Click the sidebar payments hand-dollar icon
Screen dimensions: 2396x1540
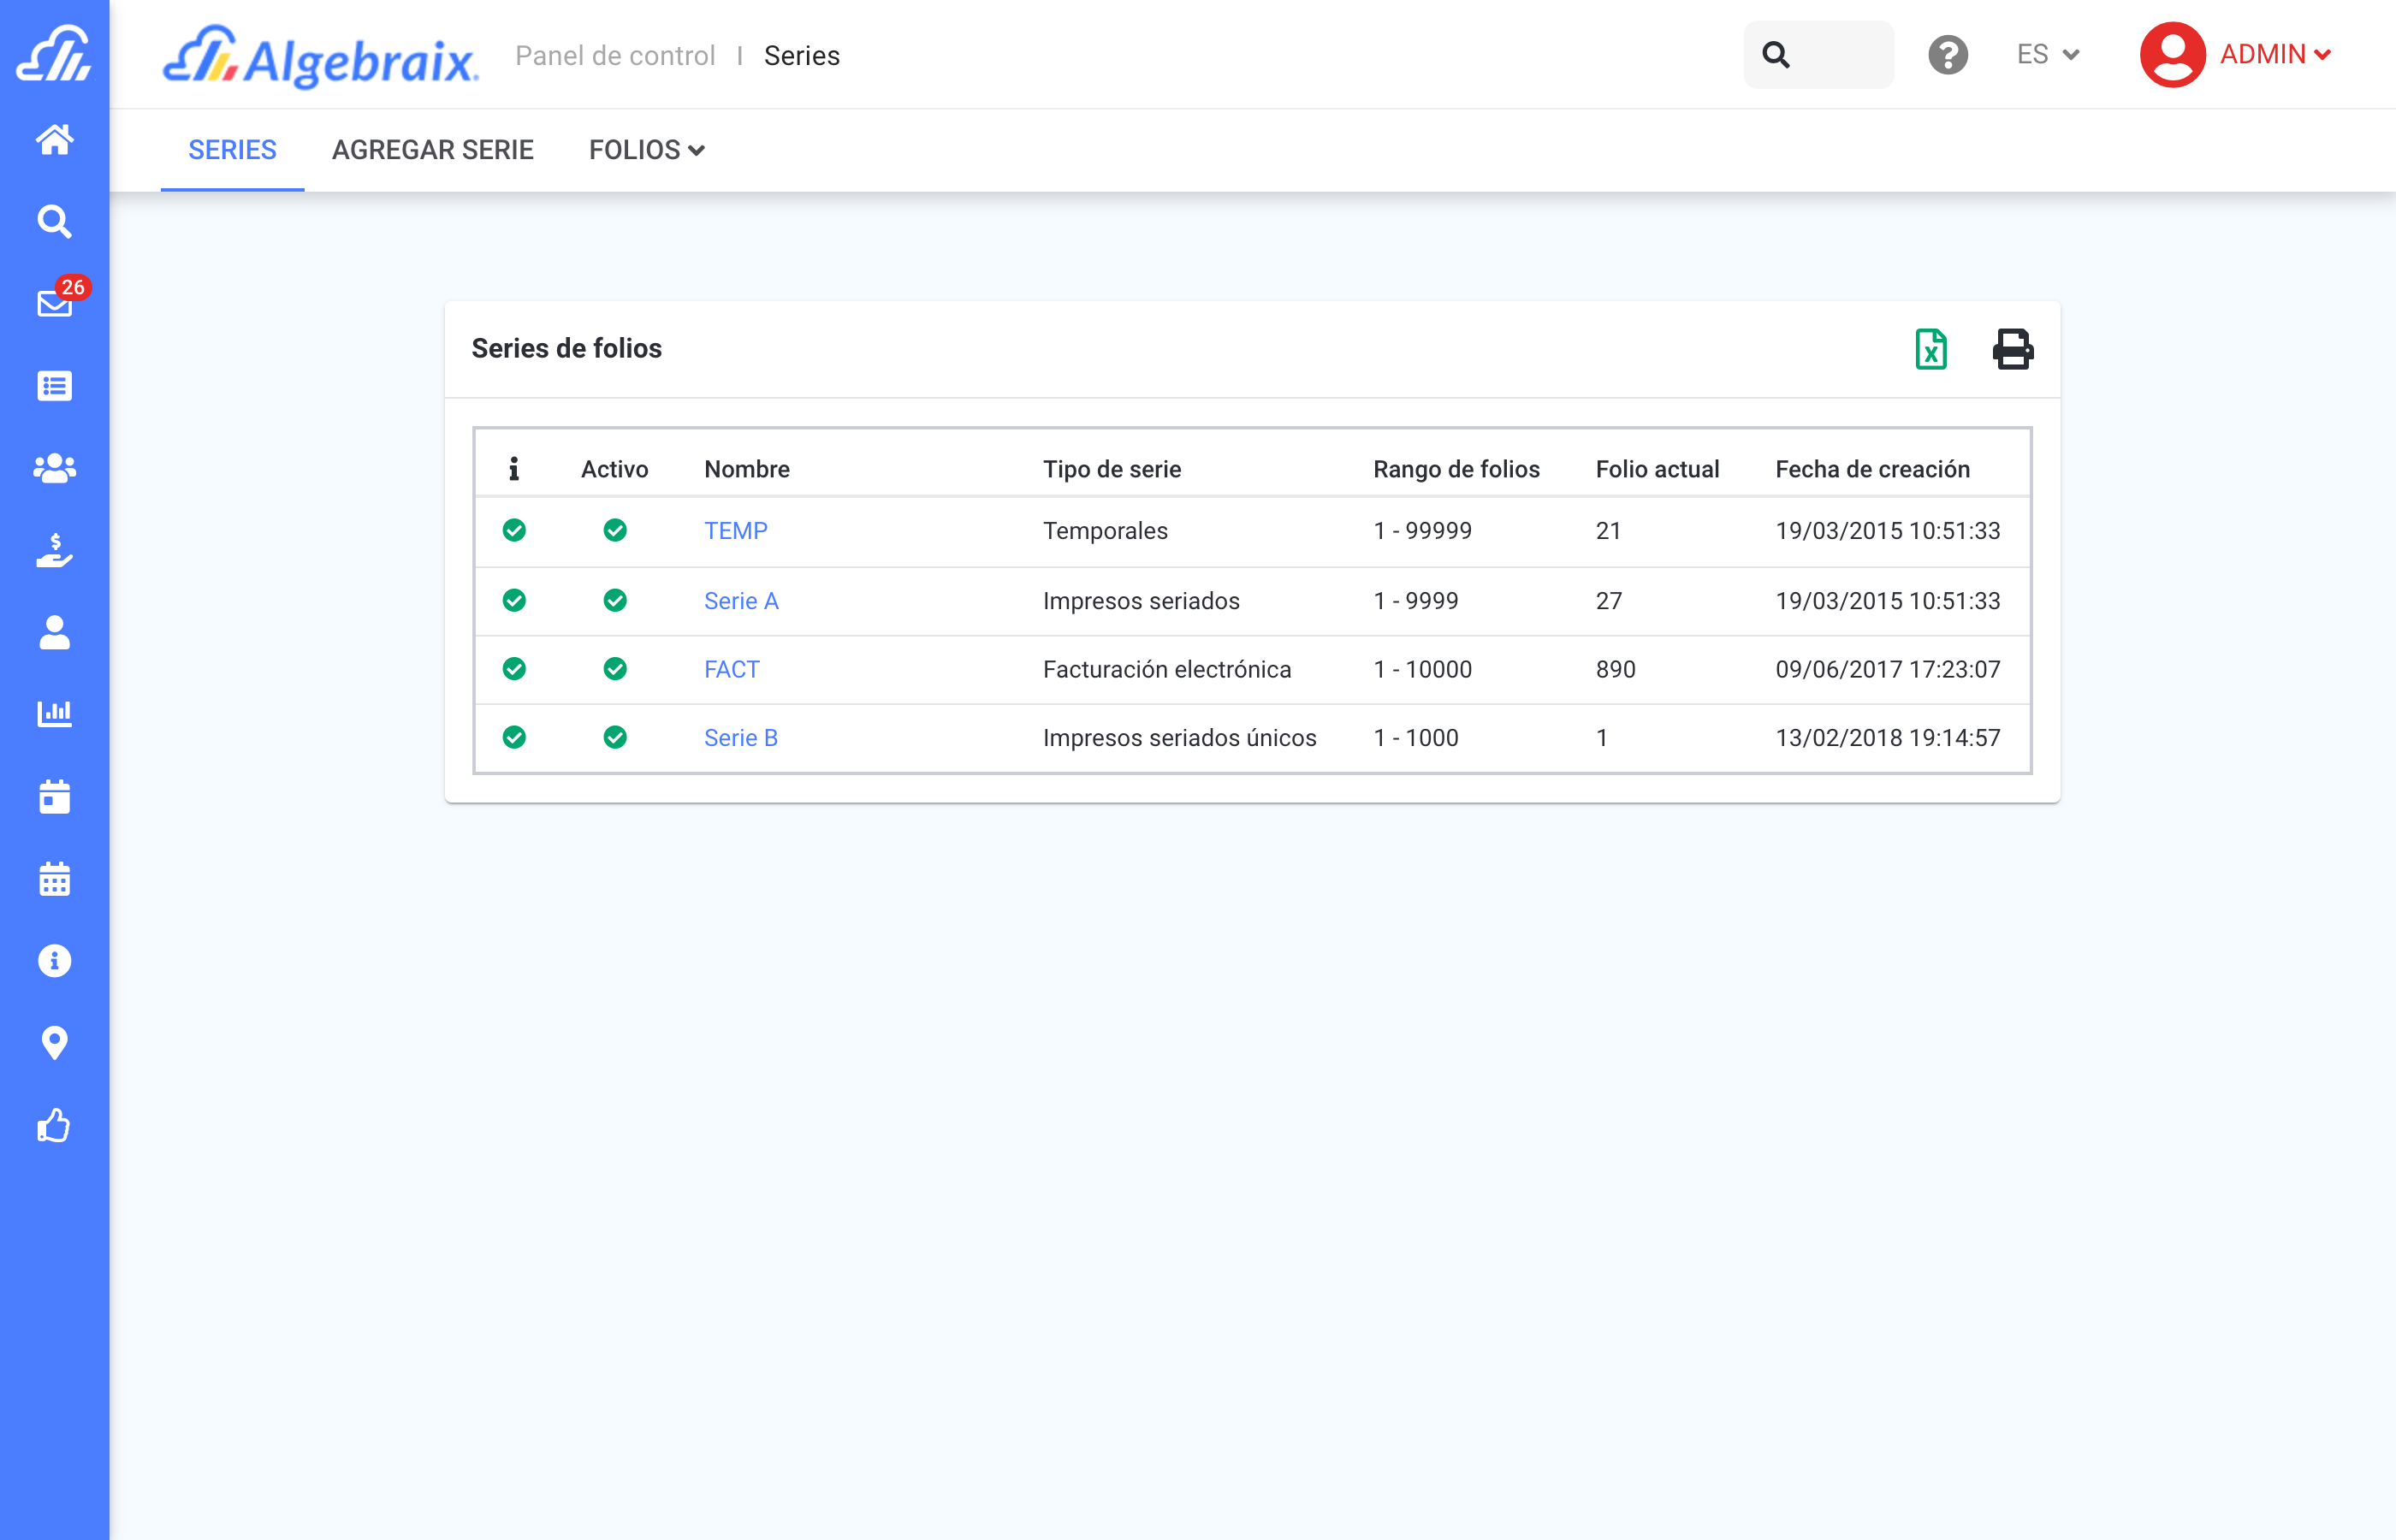(54, 550)
